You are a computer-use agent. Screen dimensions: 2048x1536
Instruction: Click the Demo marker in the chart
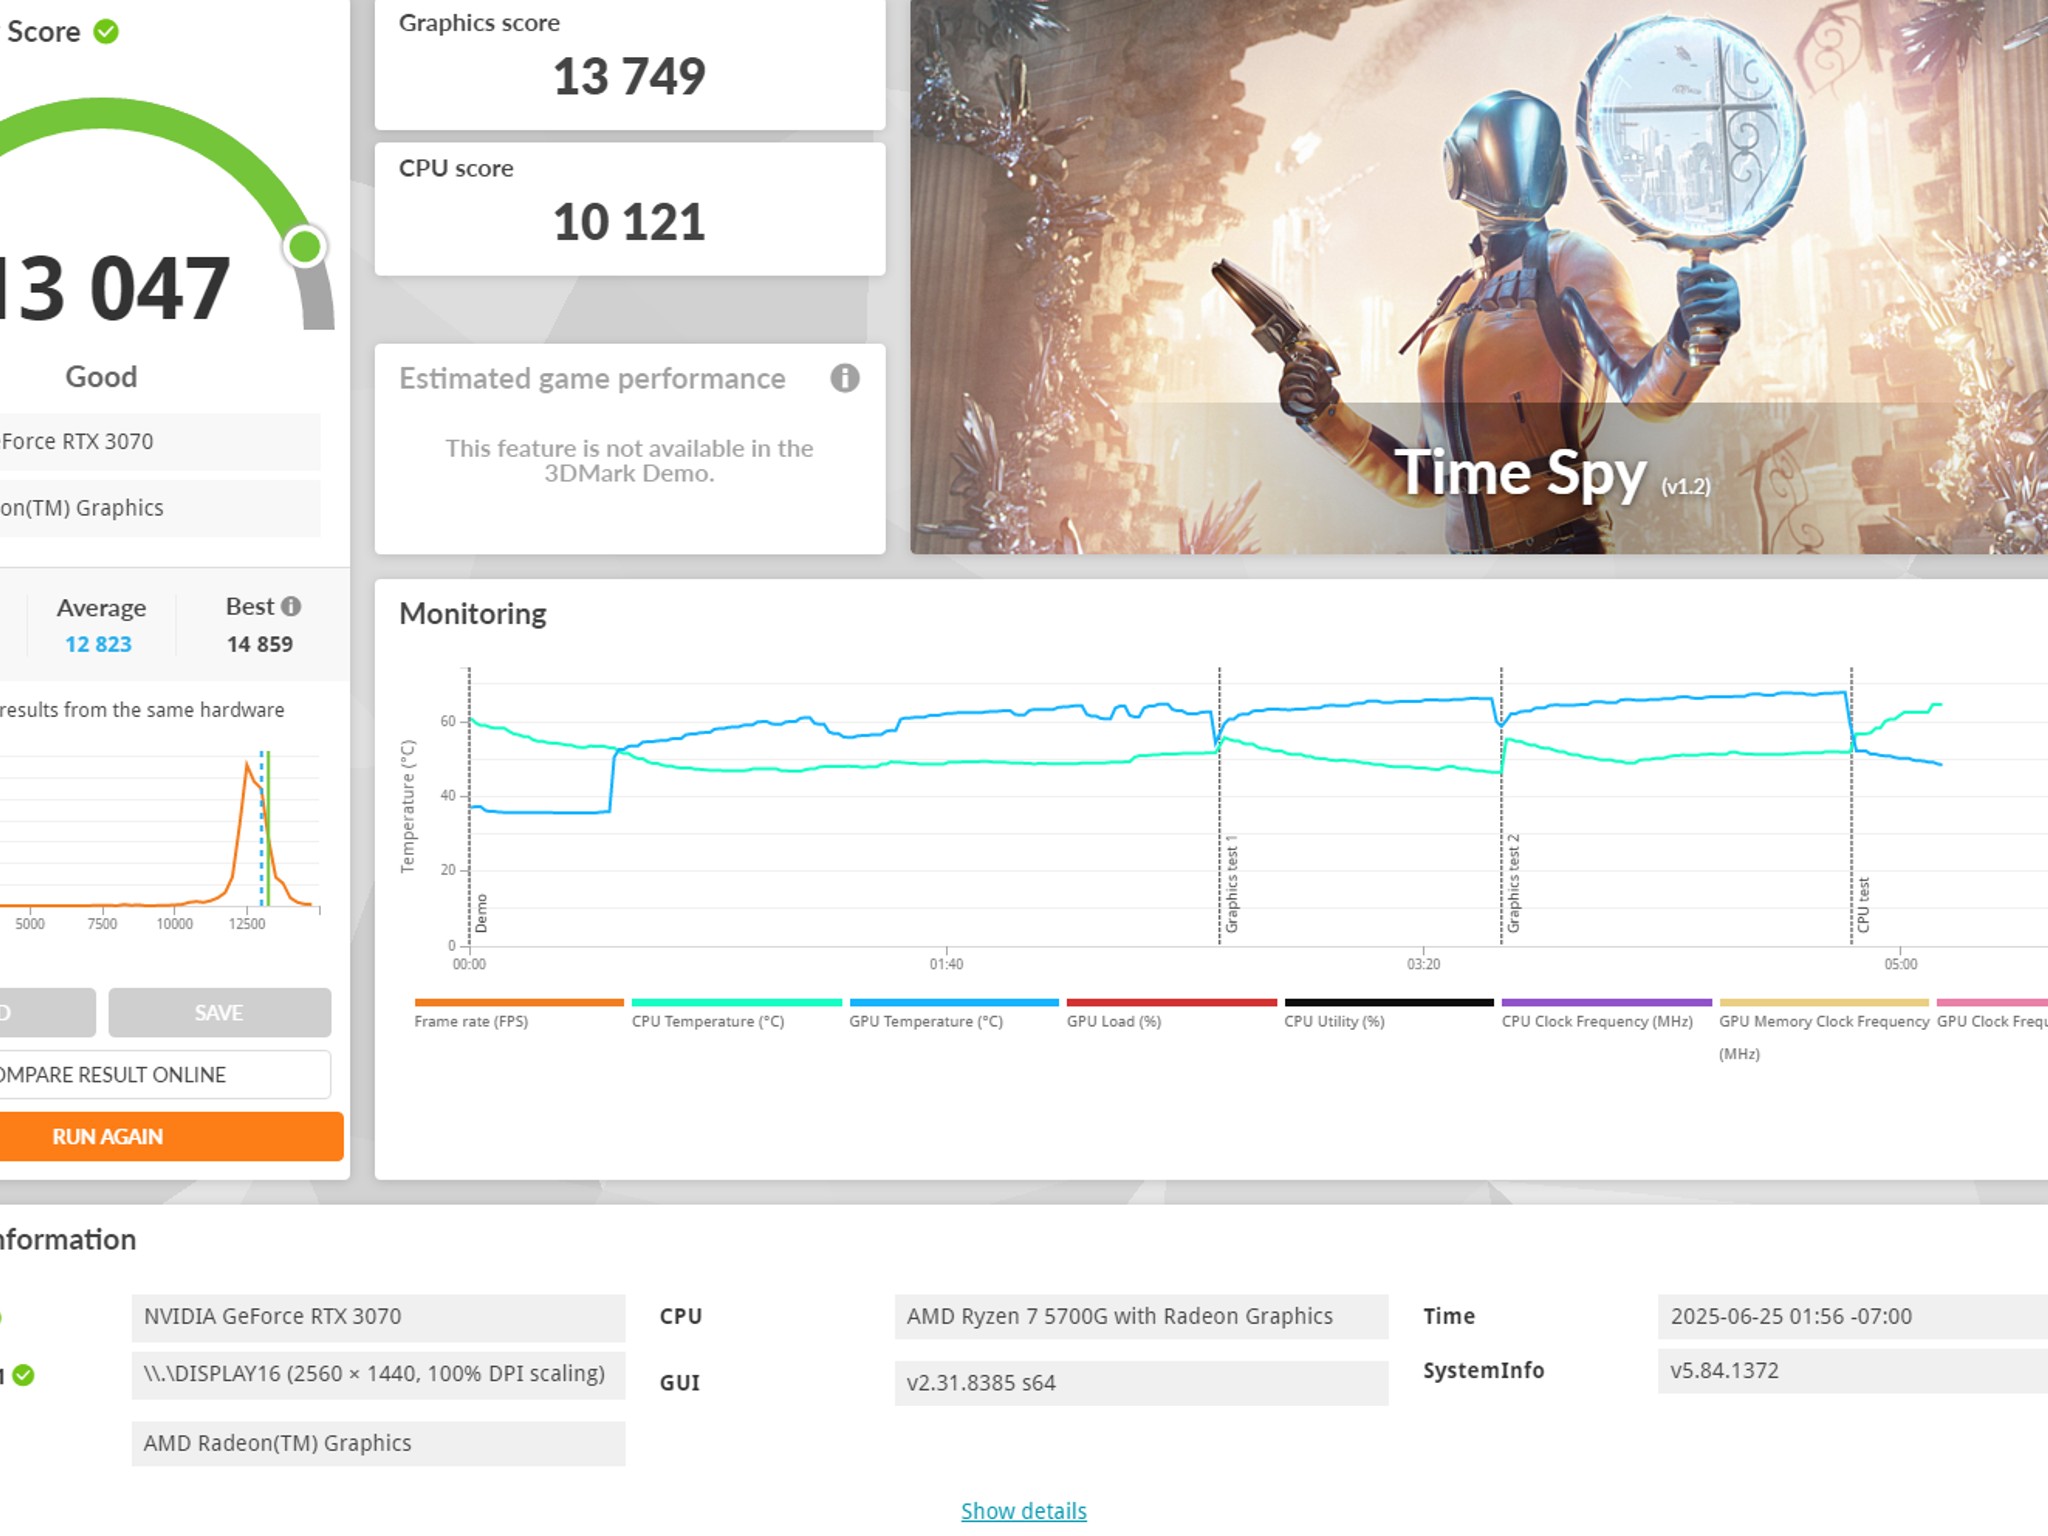coord(481,913)
